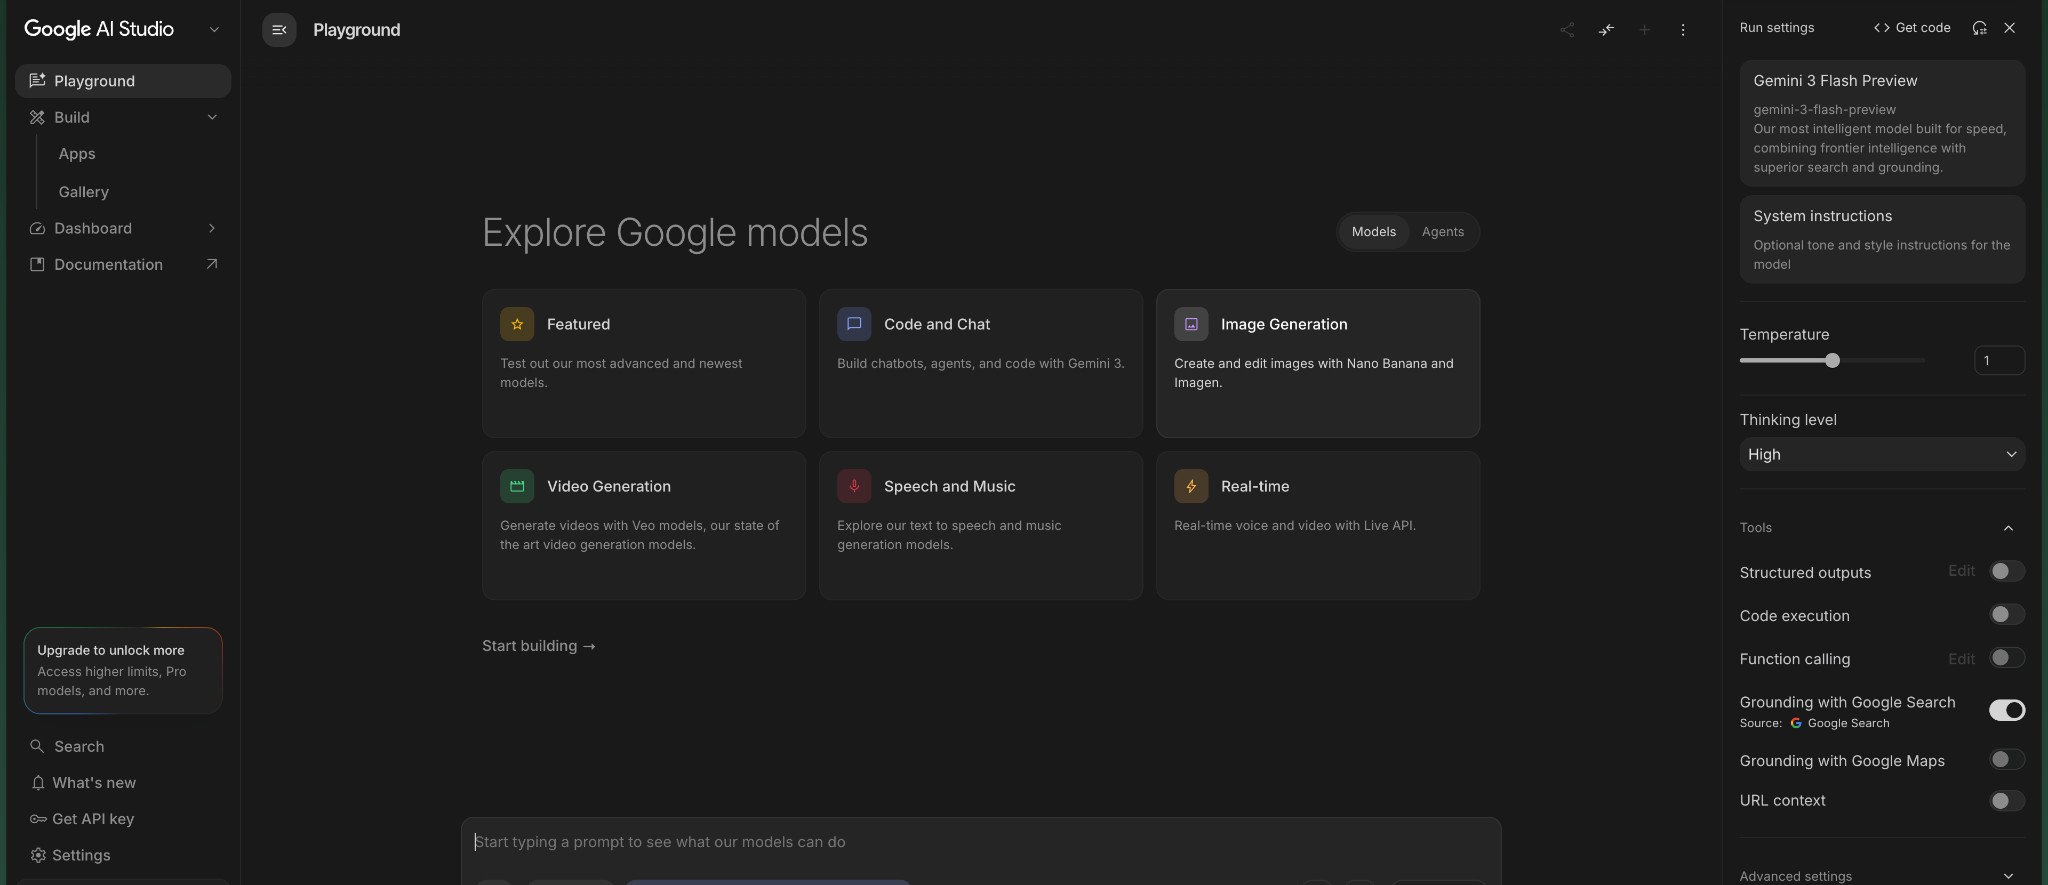Click the plus new chat icon
The height and width of the screenshot is (885, 2048).
[1644, 30]
